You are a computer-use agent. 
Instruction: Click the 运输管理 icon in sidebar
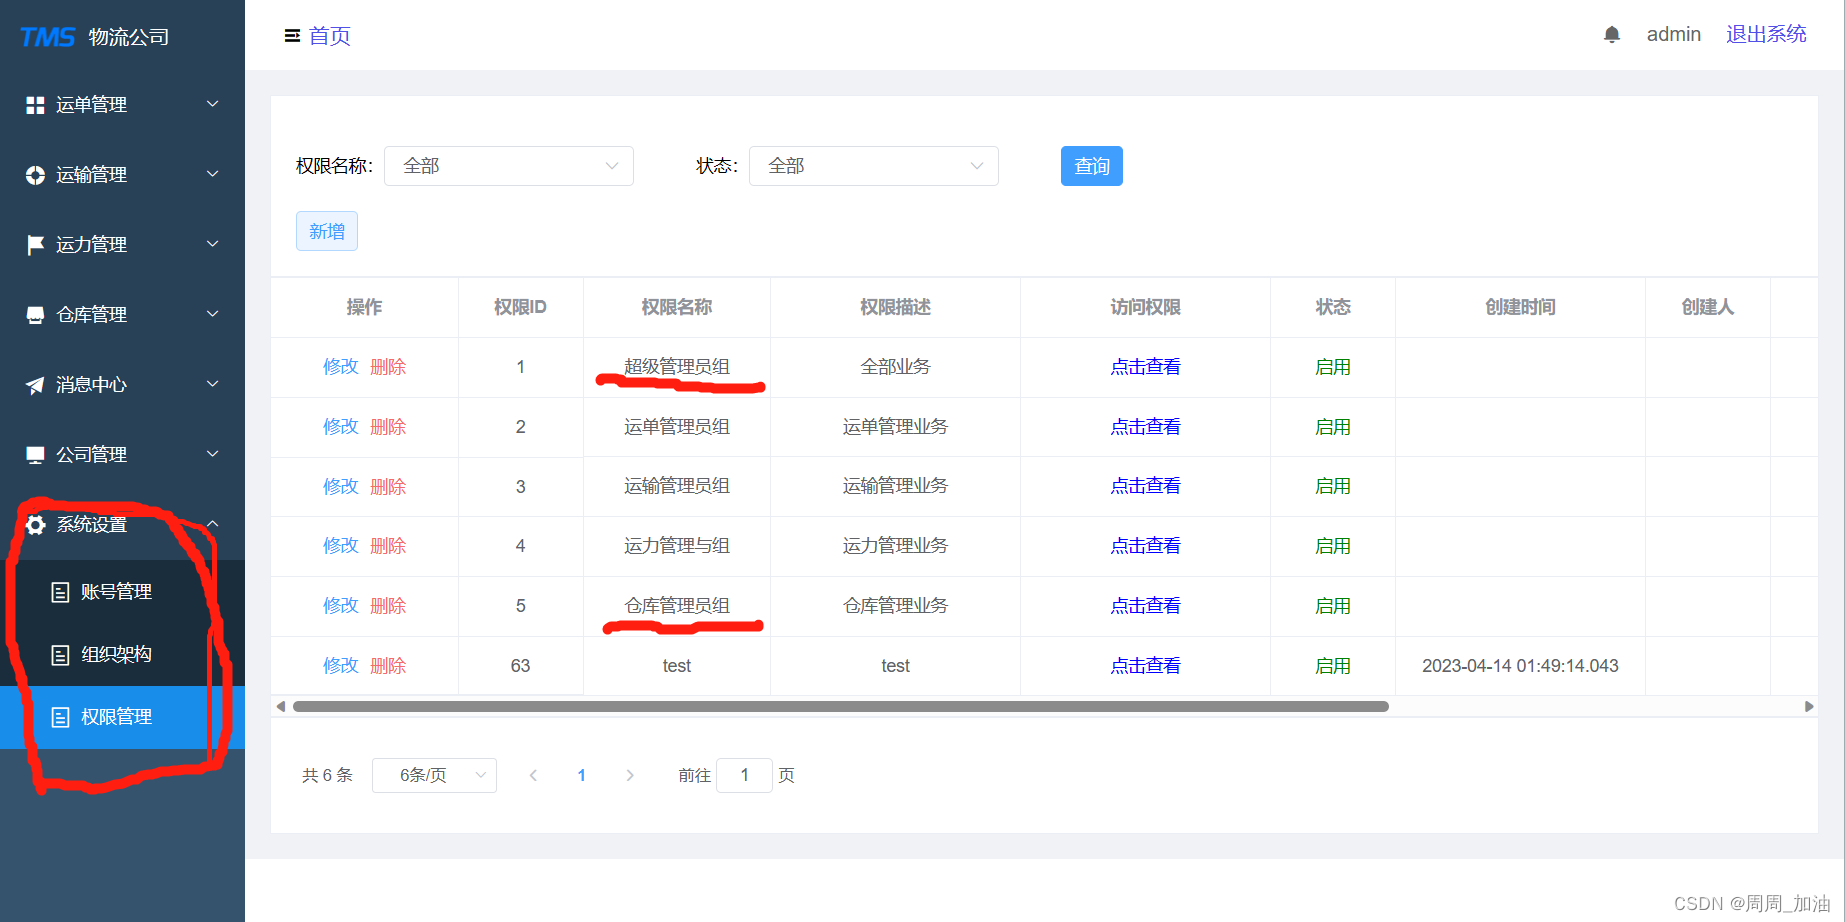(35, 175)
